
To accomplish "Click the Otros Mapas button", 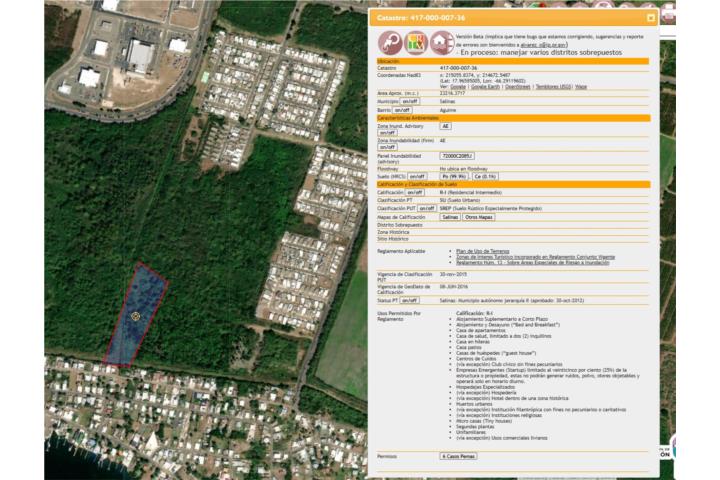I will (x=478, y=217).
